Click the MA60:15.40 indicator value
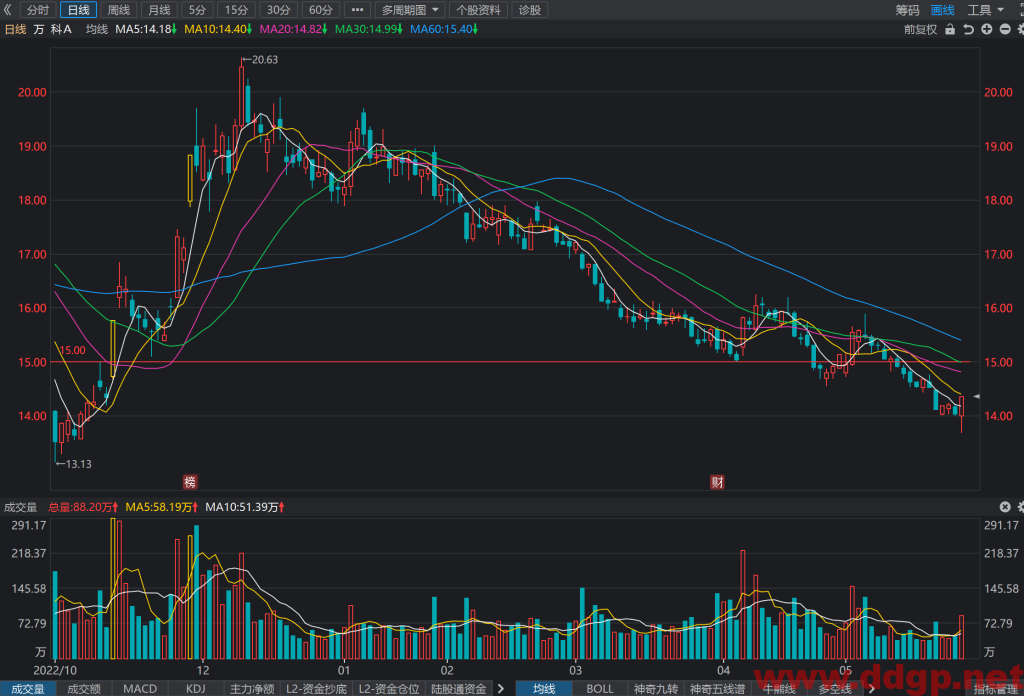Screen dimensions: 1024x696 tap(443, 29)
